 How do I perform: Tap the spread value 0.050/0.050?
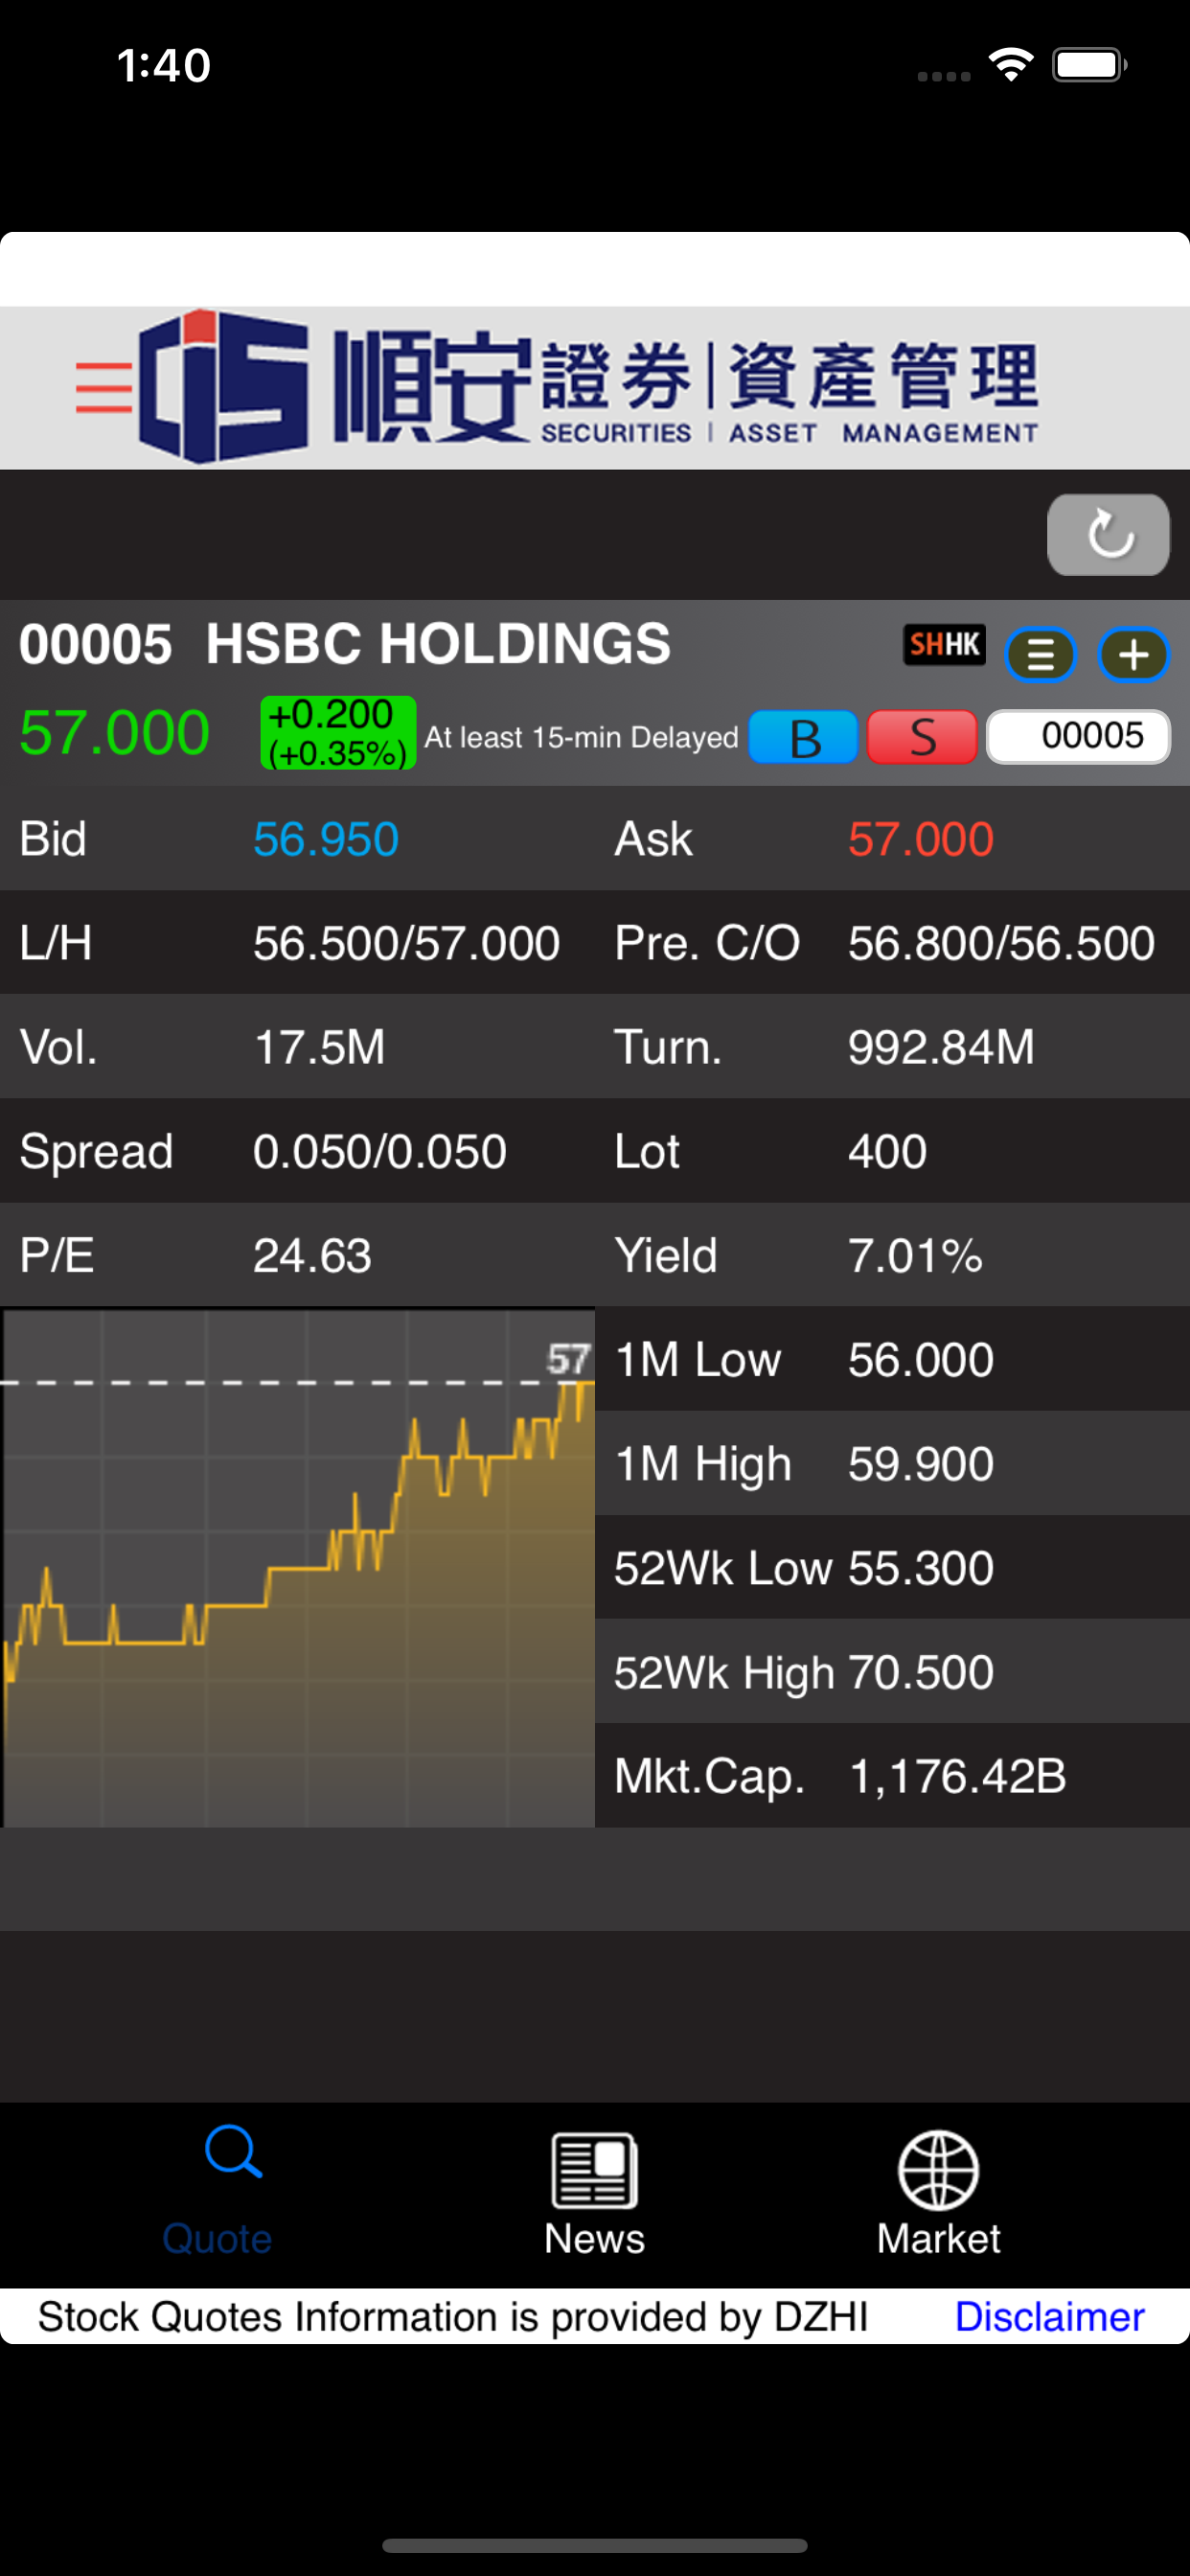pos(379,1151)
